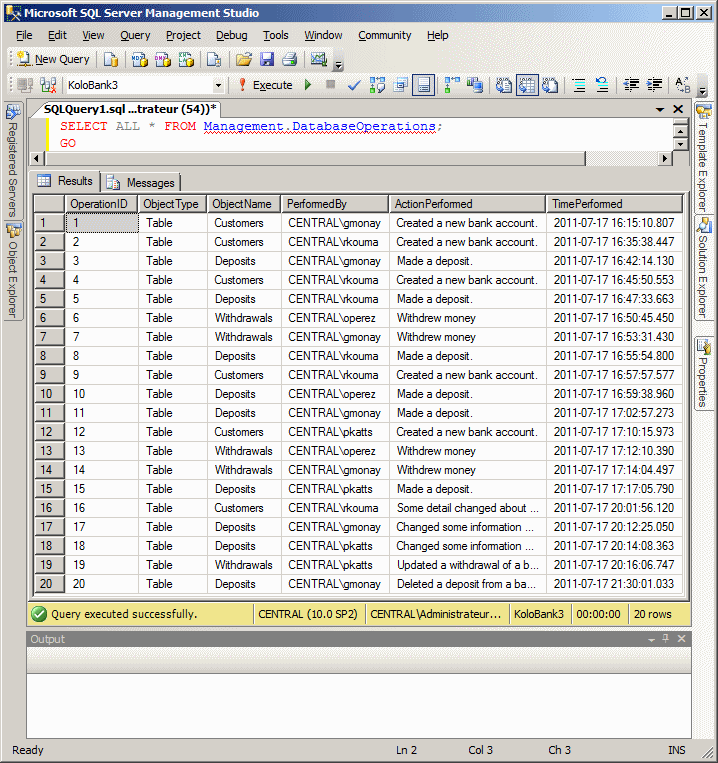The image size is (718, 763).
Task: Click editor vertical scrollbar up arrow
Action: click(x=681, y=132)
